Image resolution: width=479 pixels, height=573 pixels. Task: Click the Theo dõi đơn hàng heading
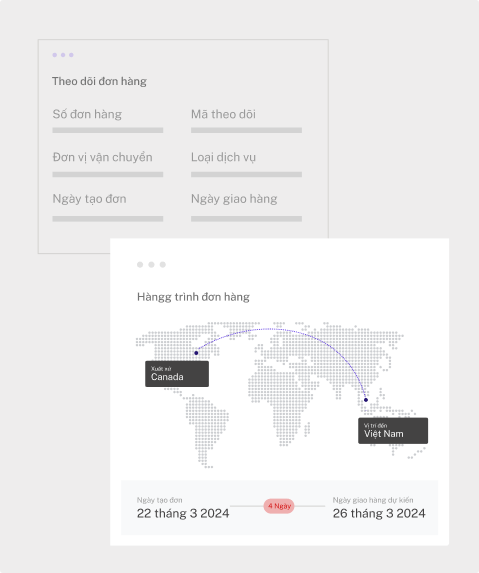(99, 81)
